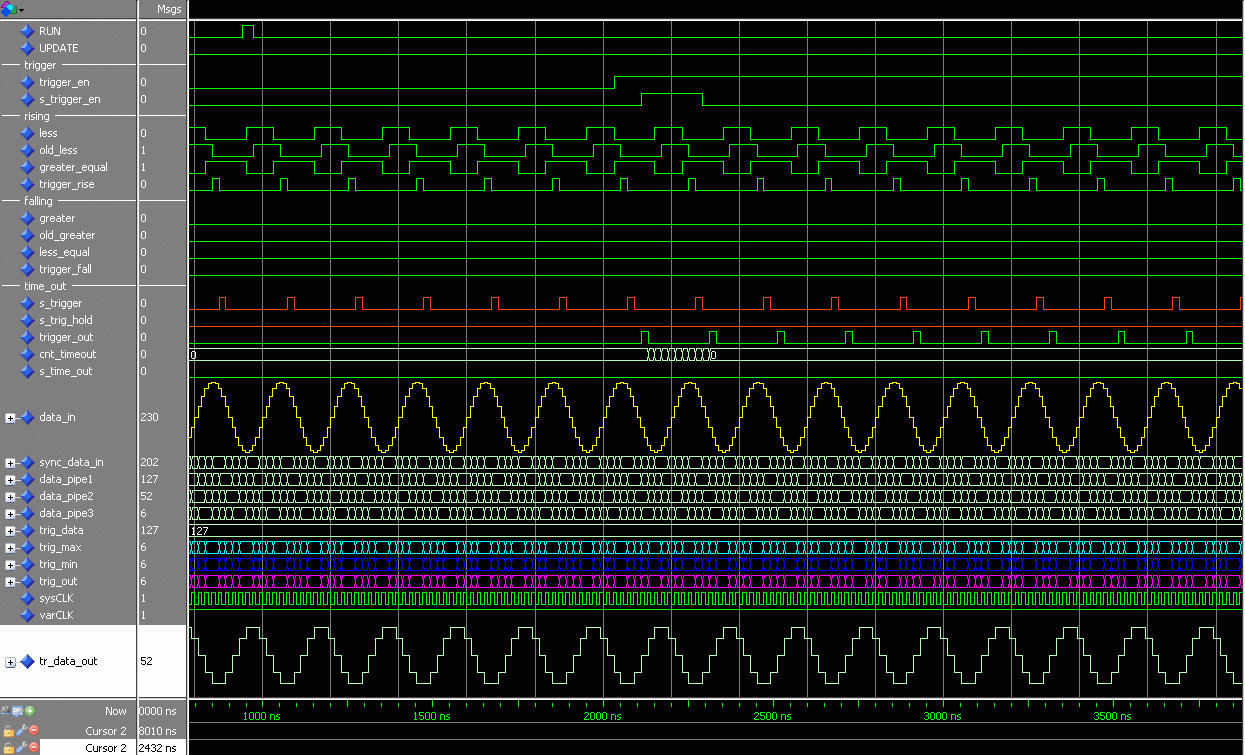The width and height of the screenshot is (1245, 755).
Task: Select the varCLK signal name
Action: click(x=56, y=616)
